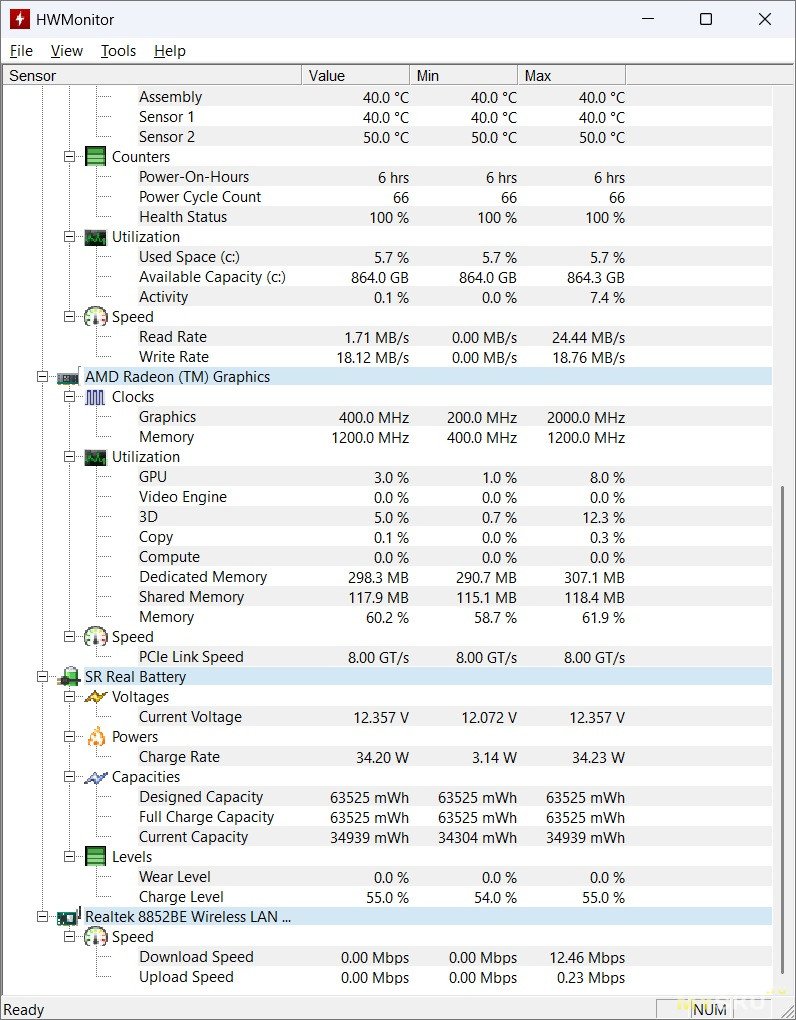Click the battery Levels green icon
796x1020 pixels.
pos(95,857)
